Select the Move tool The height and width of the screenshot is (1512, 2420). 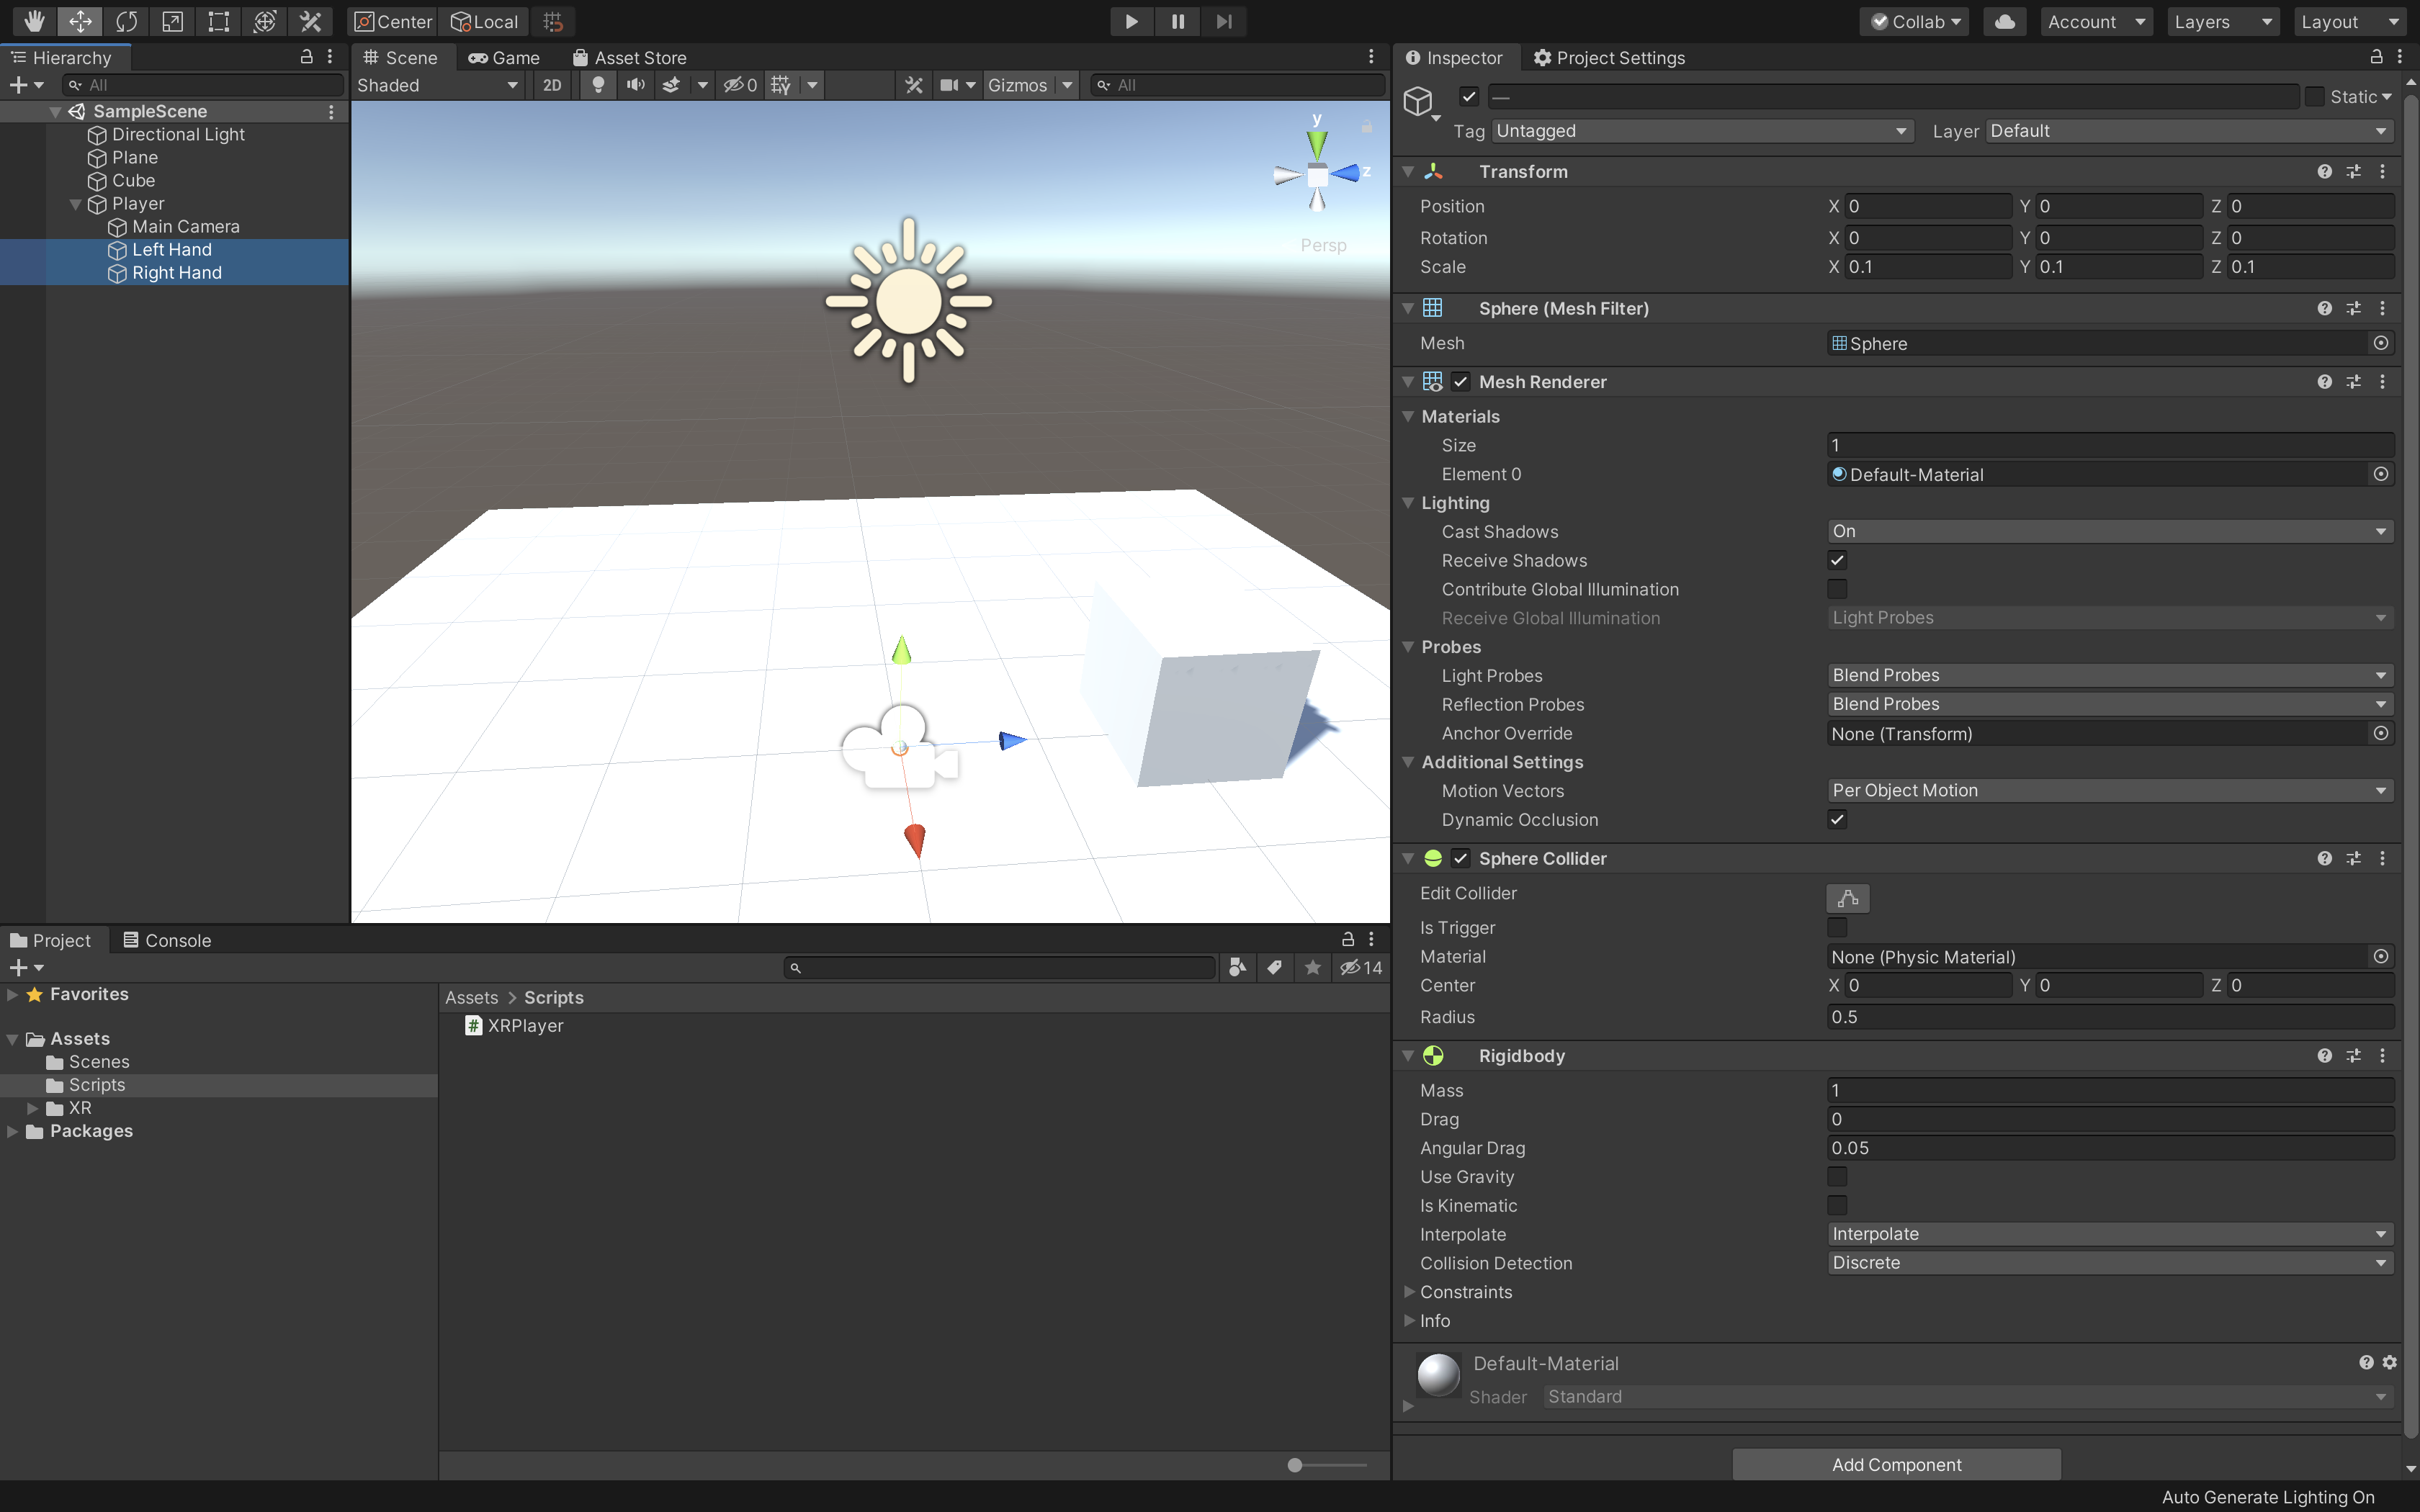(x=80, y=21)
